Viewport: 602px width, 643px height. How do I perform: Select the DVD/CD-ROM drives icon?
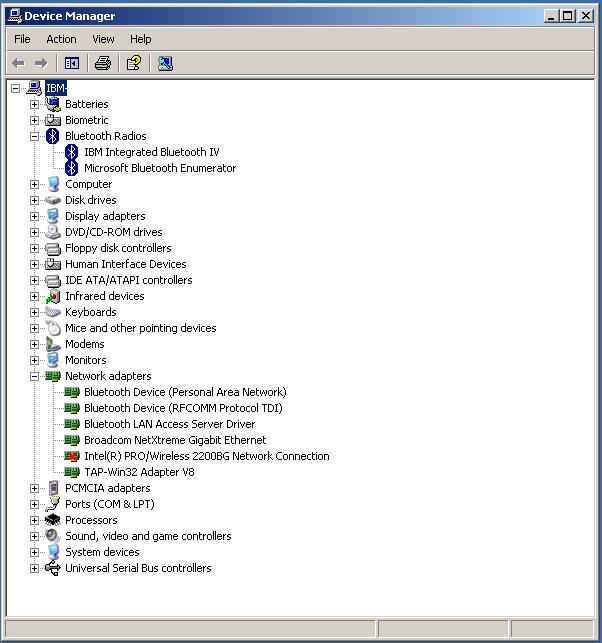(x=53, y=232)
